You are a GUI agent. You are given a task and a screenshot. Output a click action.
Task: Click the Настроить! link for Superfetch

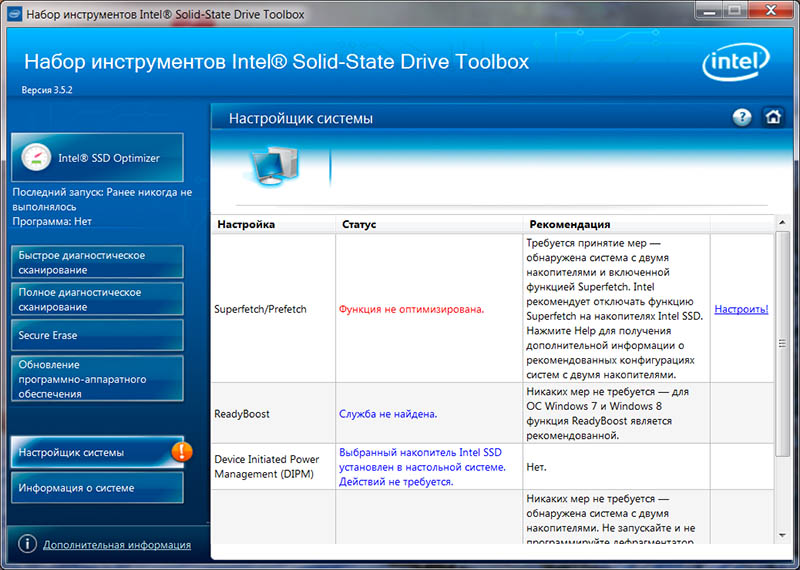click(741, 310)
